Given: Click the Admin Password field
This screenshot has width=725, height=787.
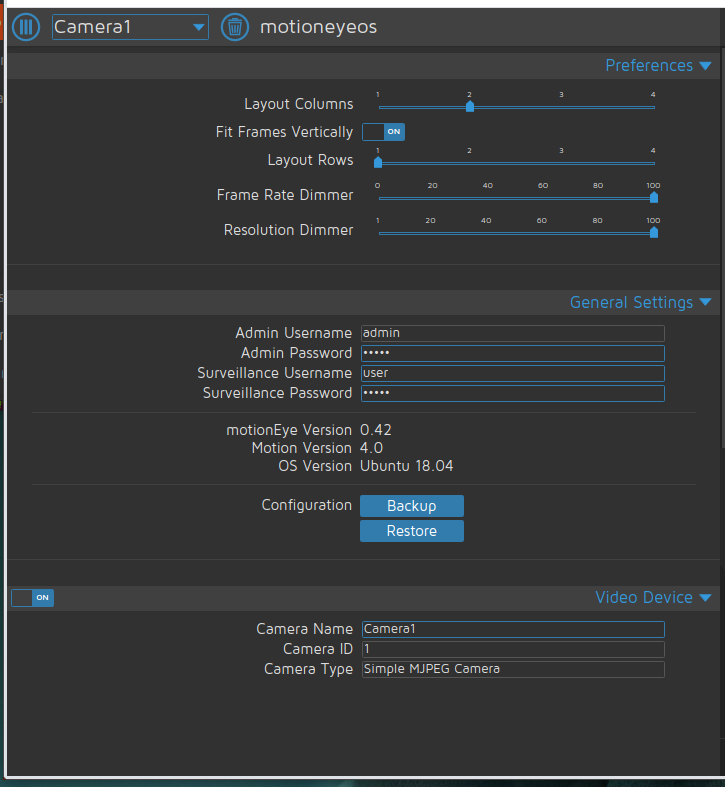Looking at the screenshot, I should click(x=513, y=353).
